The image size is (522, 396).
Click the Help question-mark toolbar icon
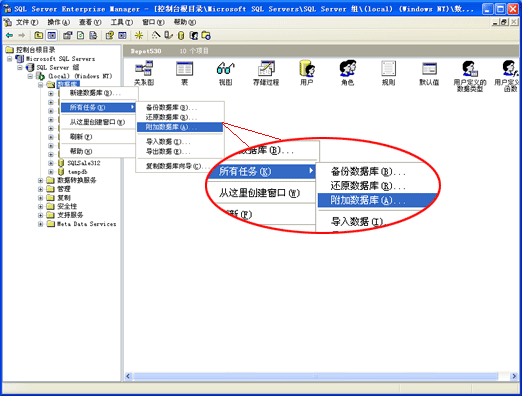click(110, 35)
